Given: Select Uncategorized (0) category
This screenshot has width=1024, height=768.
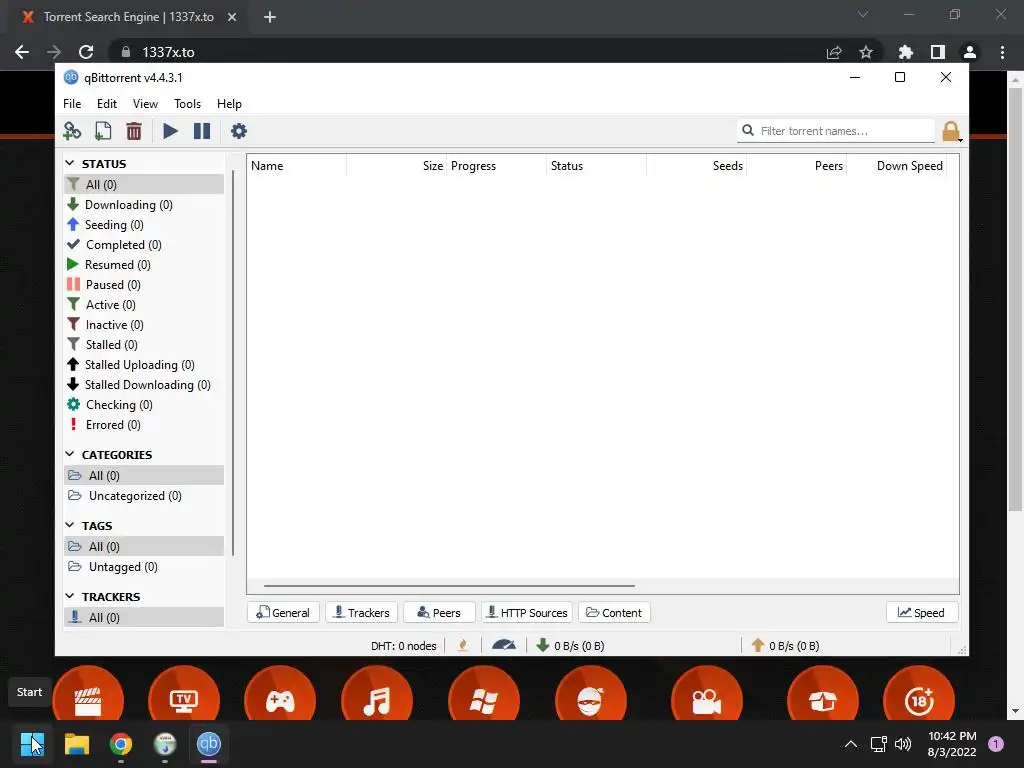Looking at the screenshot, I should tap(144, 496).
